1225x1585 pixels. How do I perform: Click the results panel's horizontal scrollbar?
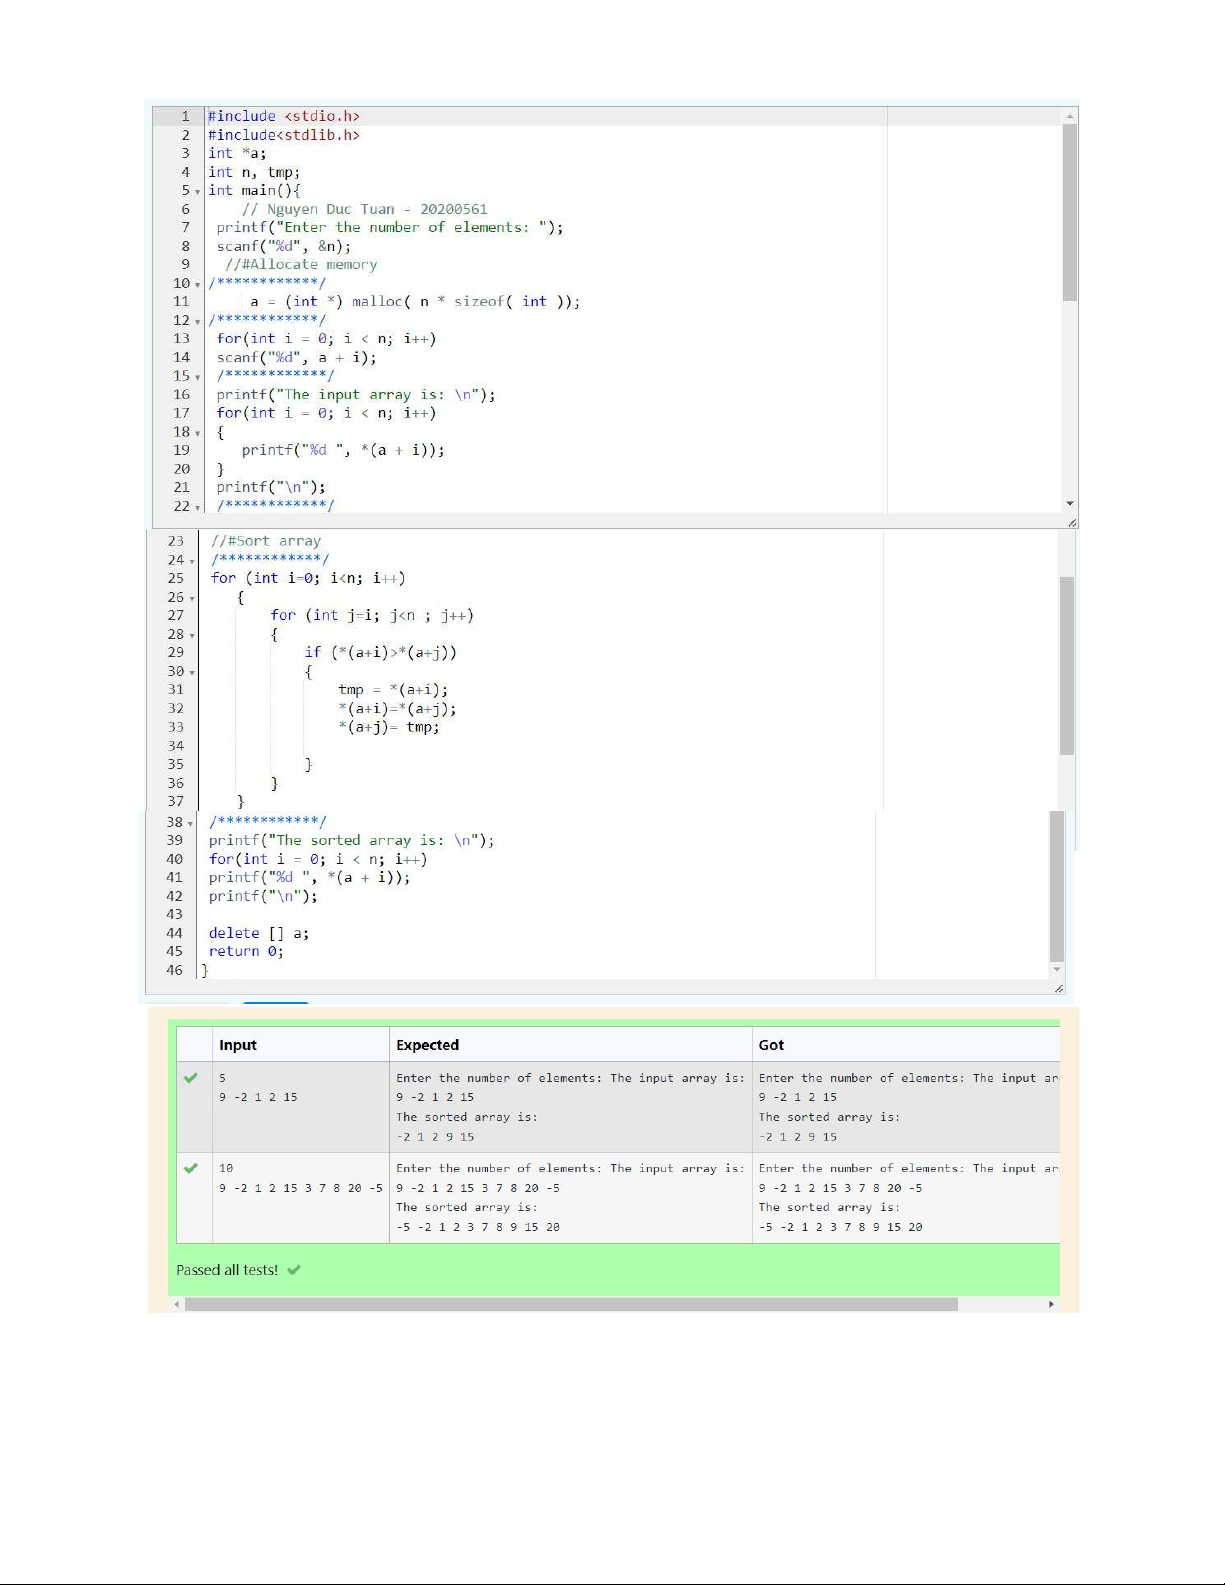[x=570, y=1304]
